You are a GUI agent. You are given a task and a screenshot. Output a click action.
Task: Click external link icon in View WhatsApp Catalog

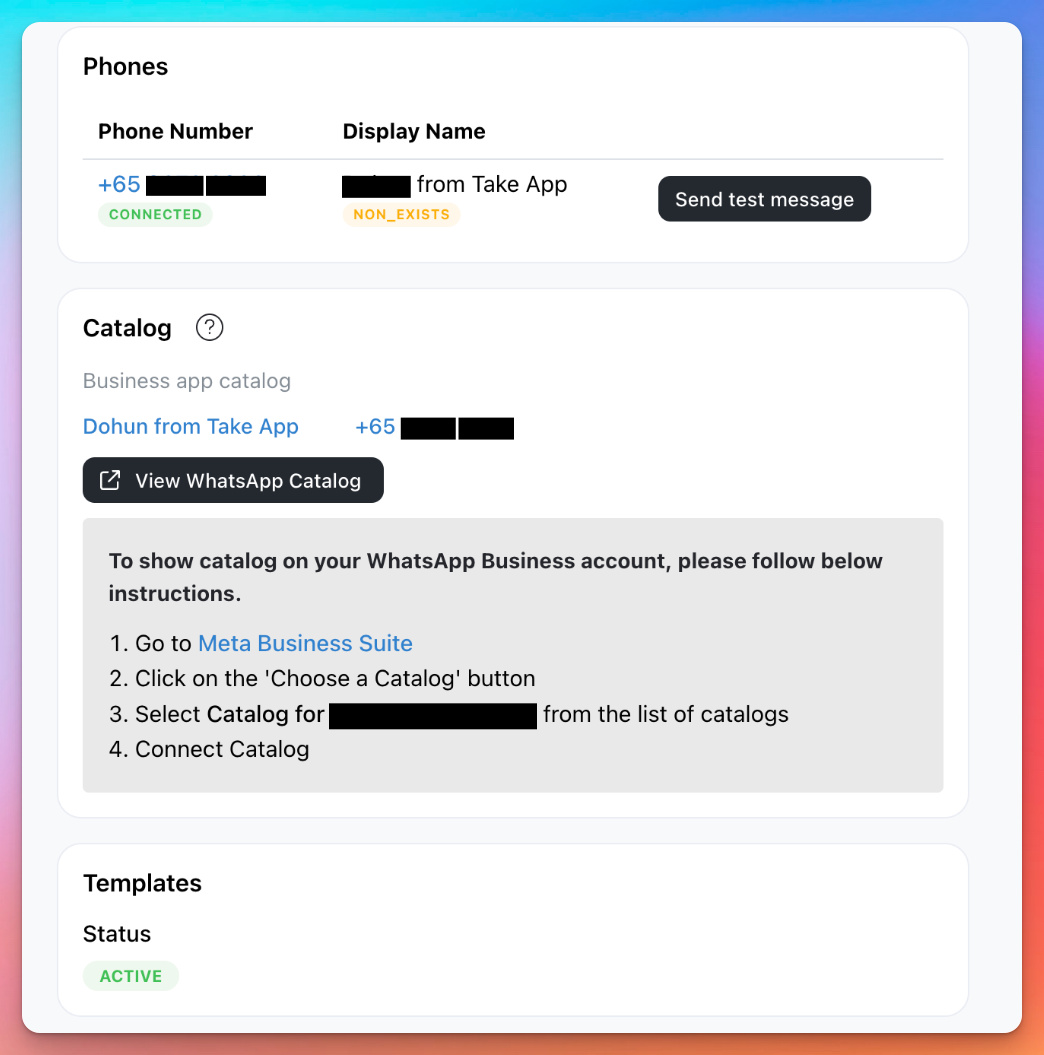tap(110, 480)
